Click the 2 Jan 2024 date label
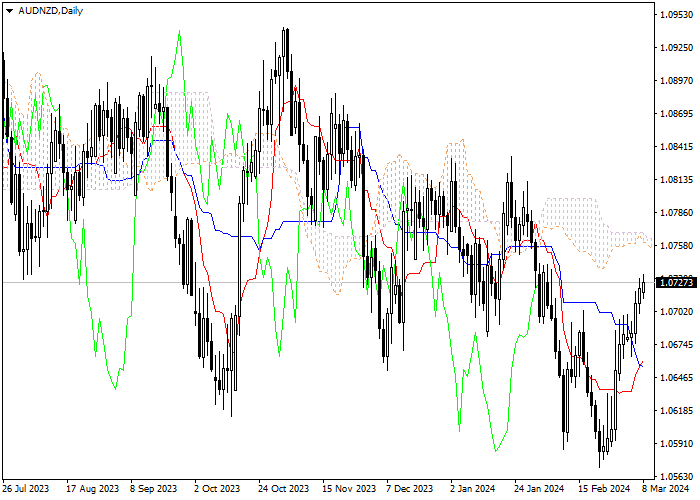This screenshot has width=700, height=500. tap(473, 488)
